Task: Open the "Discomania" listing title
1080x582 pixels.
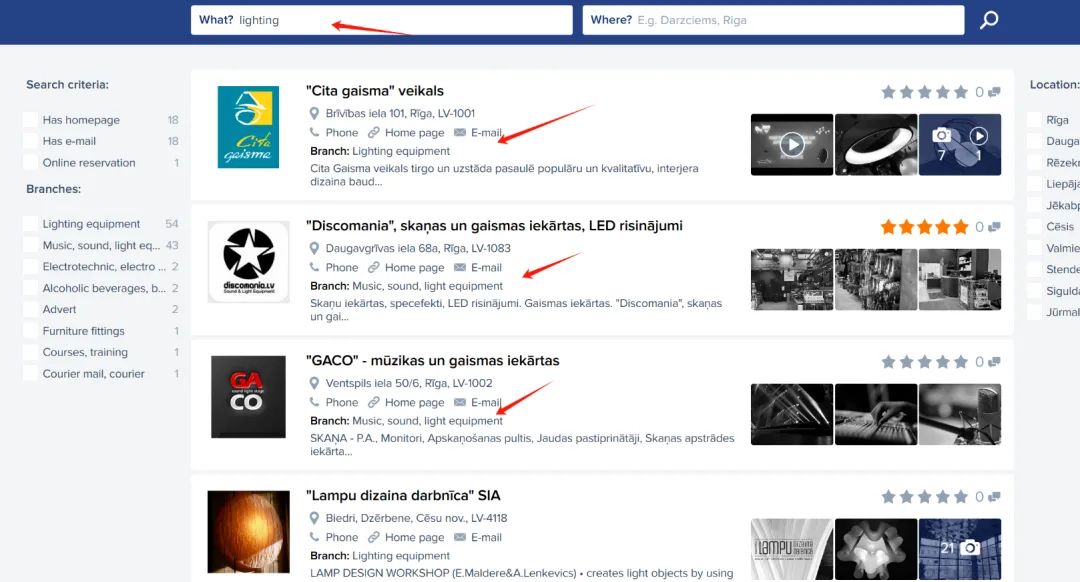Action: point(494,226)
